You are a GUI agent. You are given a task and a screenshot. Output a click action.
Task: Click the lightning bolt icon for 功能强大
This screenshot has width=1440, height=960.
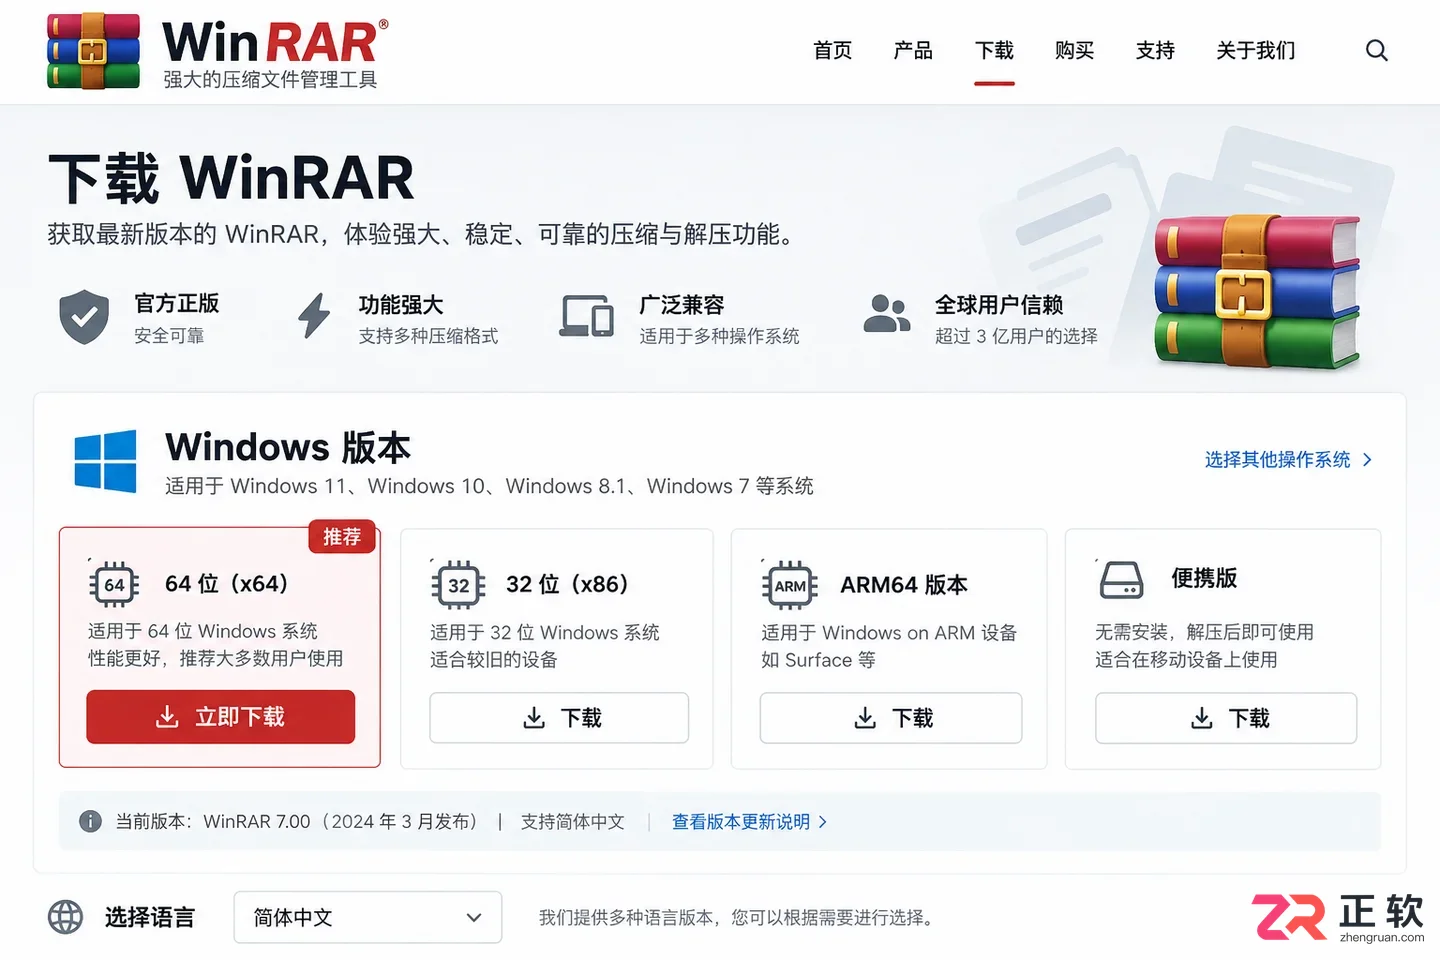(314, 316)
